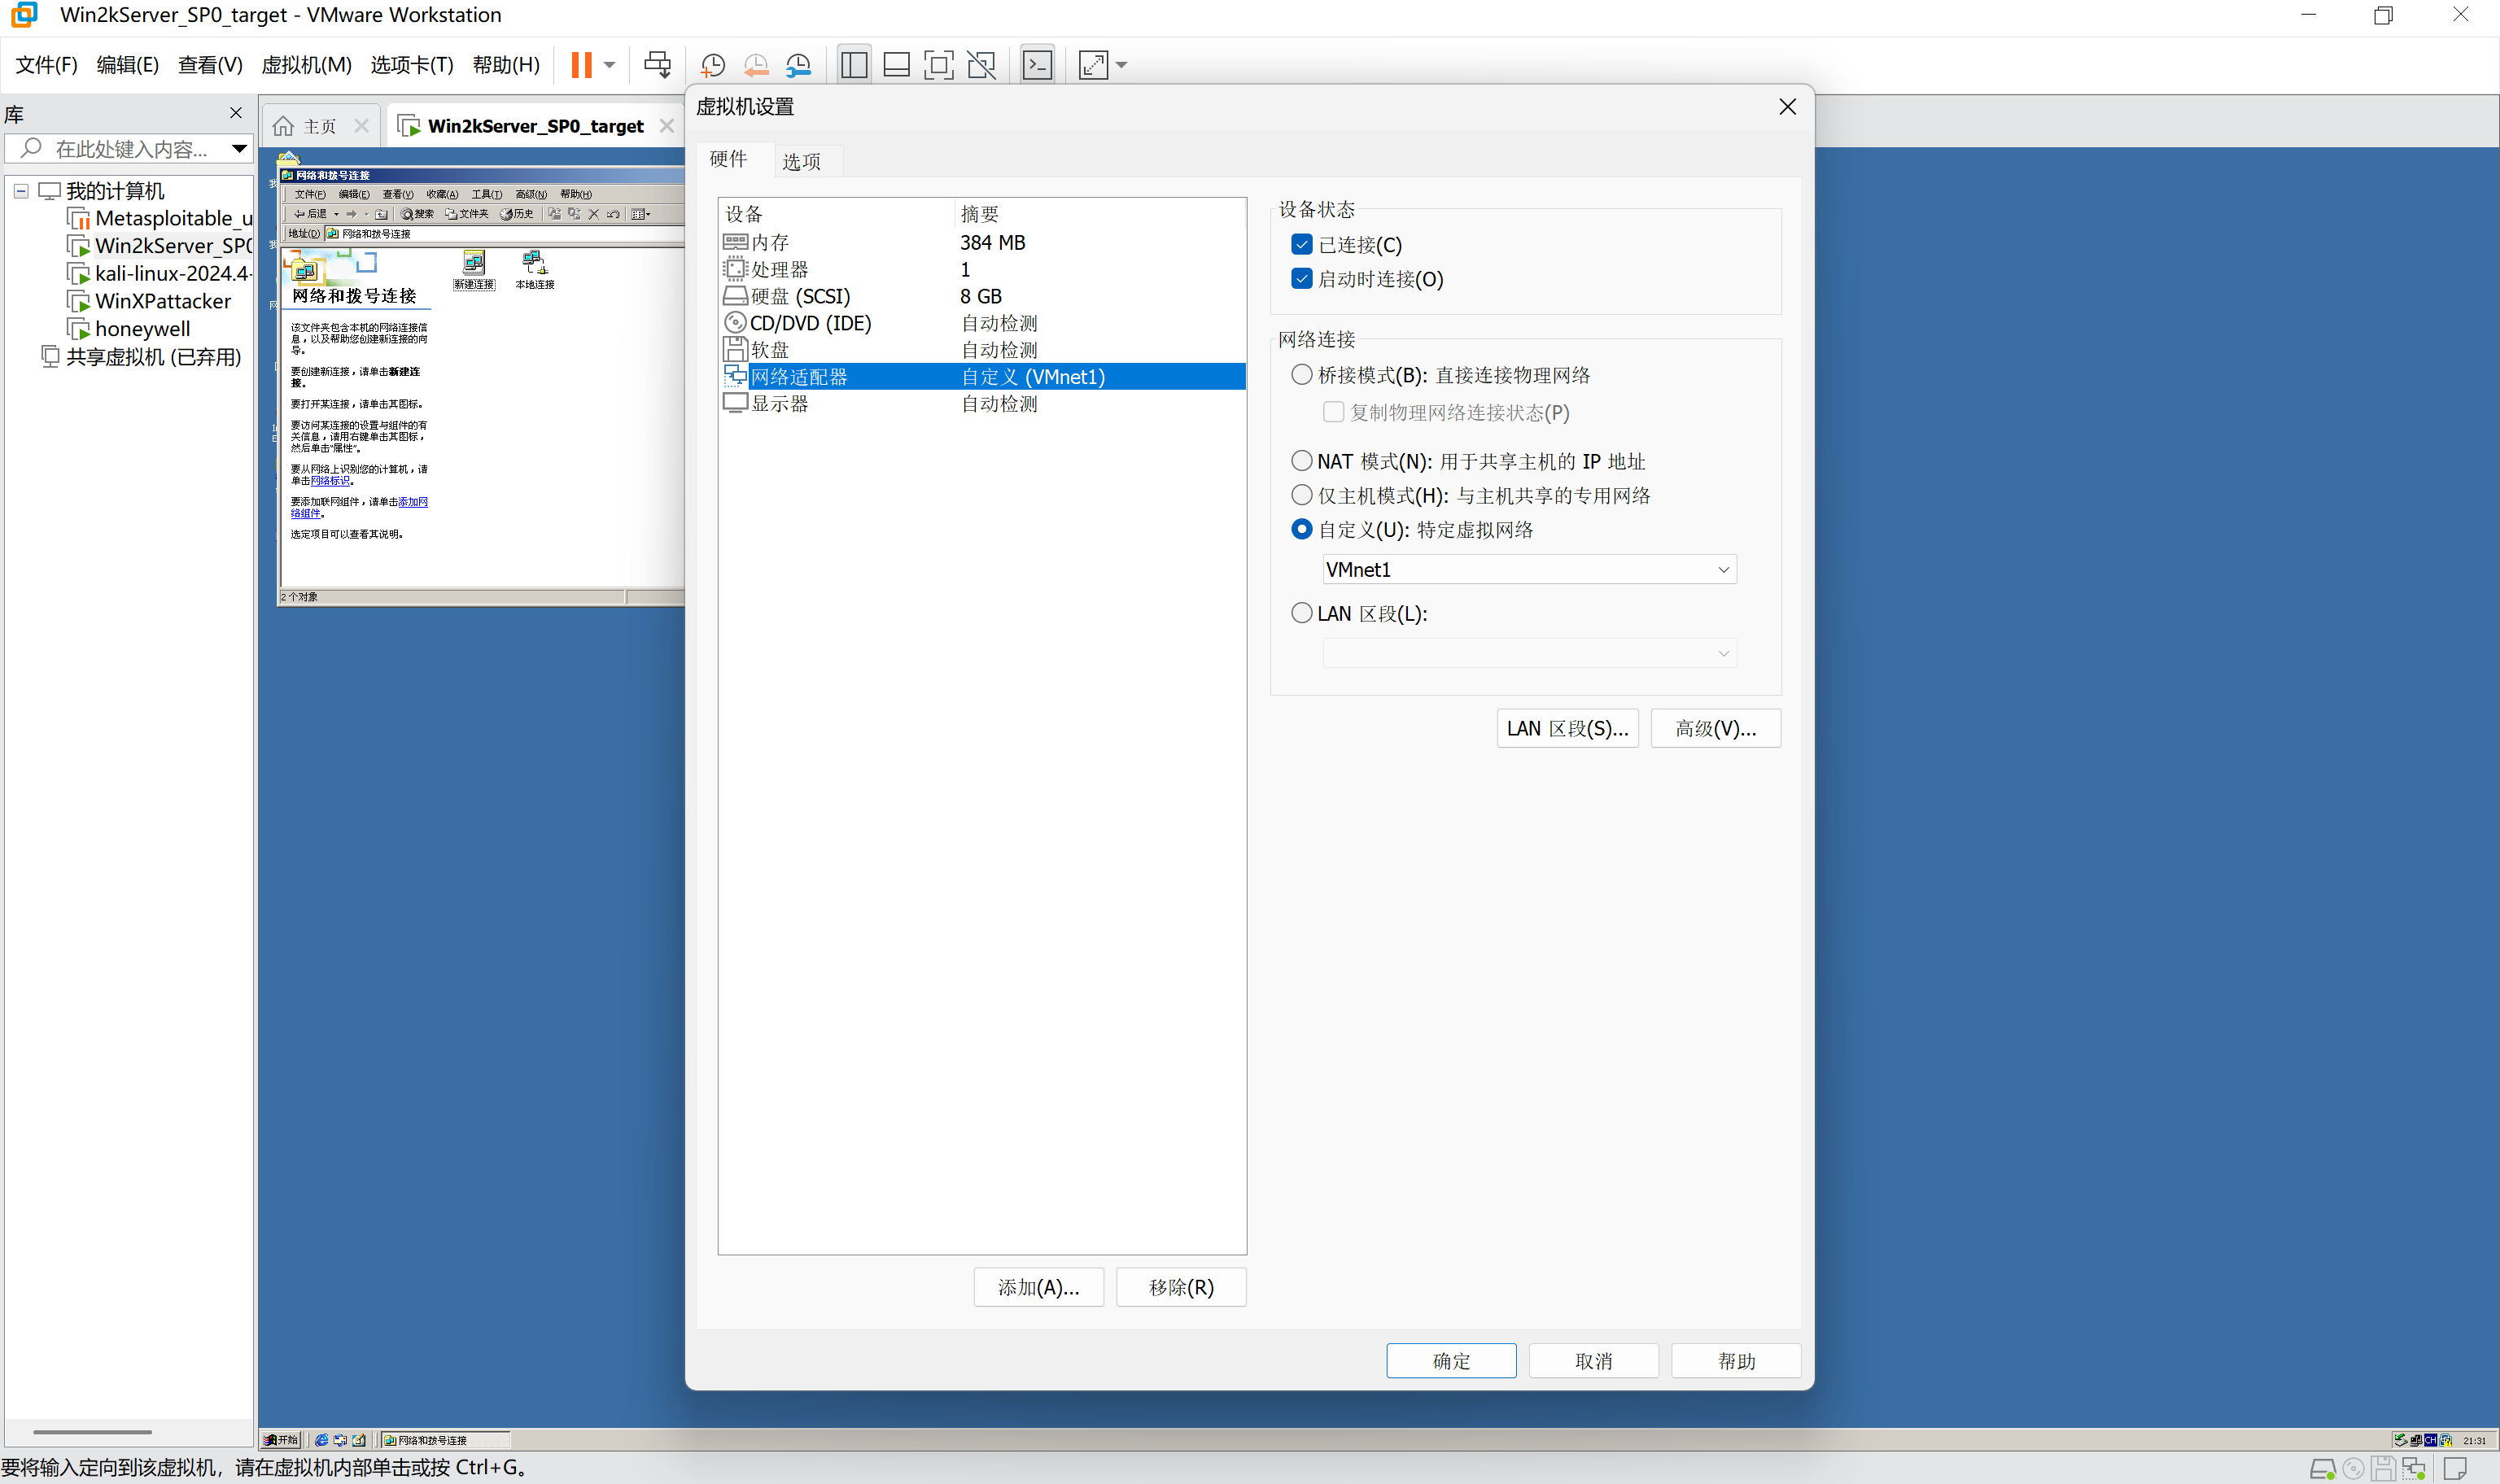Open the VMnet1 network dropdown
Screen dimensions: 2500x1484
1528,570
